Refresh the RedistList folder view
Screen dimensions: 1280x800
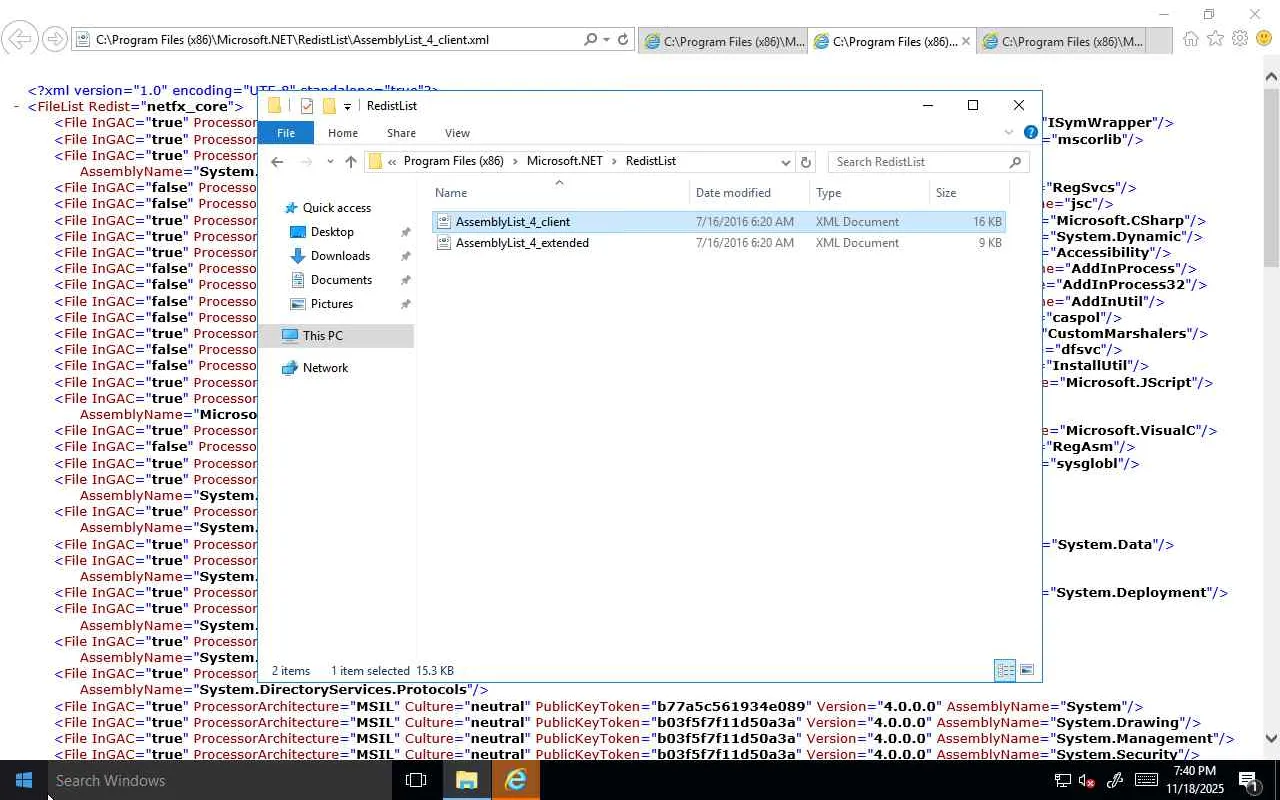806,162
